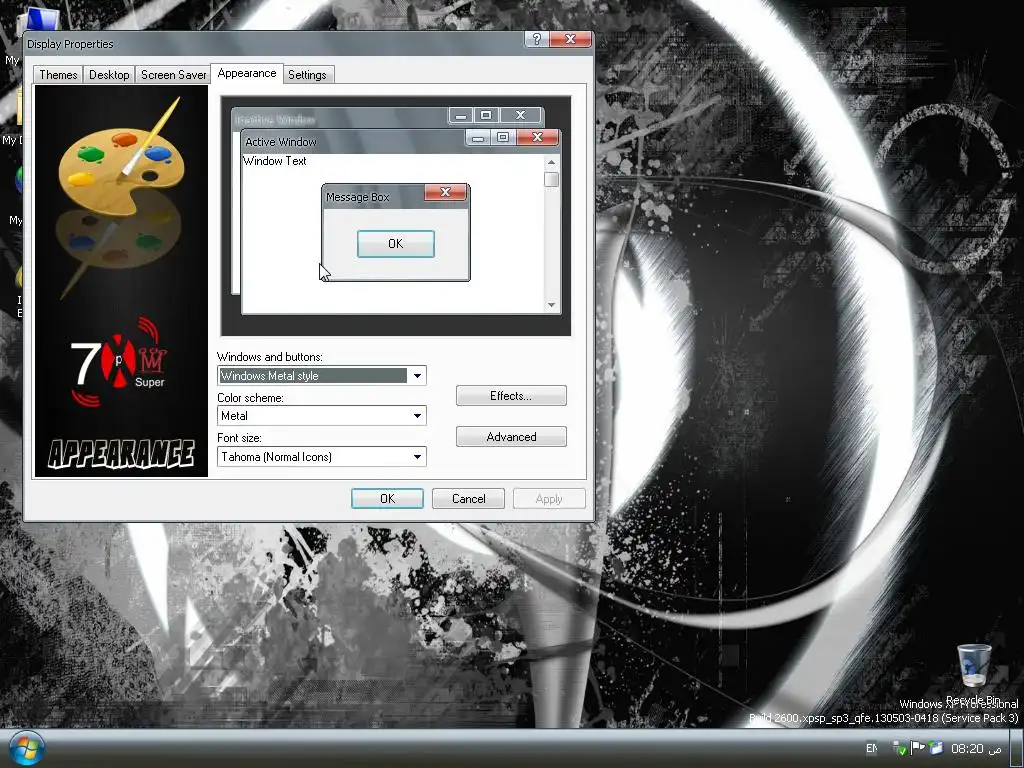Click preview scrollbar up arrow

551,162
